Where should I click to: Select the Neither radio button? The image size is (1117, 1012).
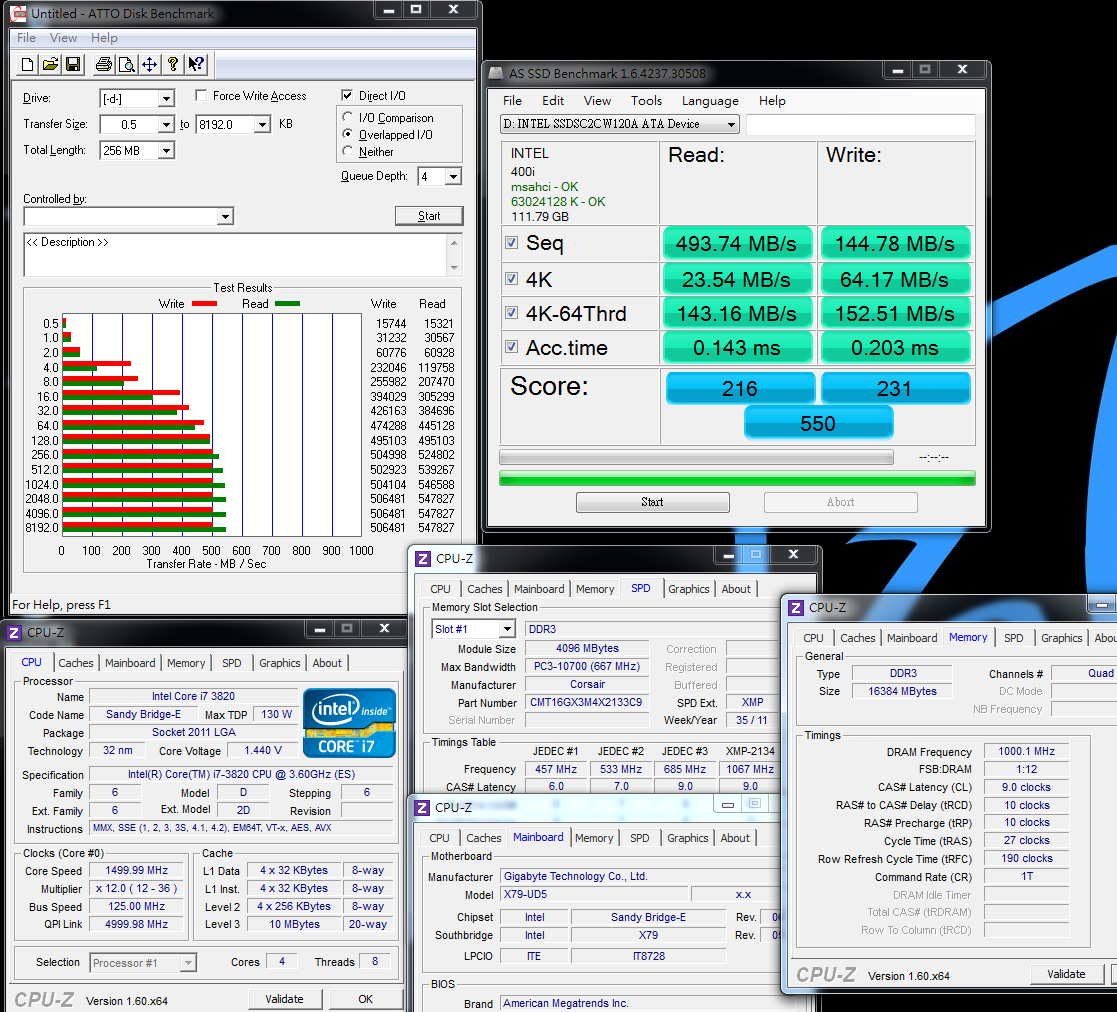click(x=348, y=151)
